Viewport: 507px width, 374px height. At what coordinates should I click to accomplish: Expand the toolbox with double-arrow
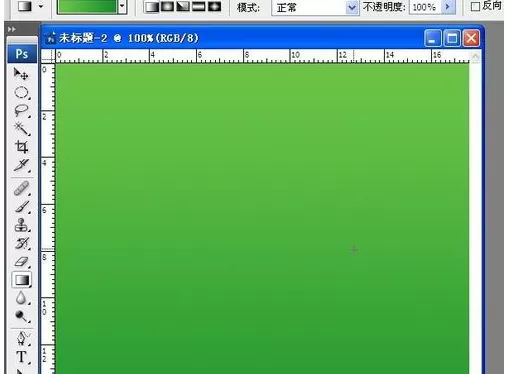(11, 29)
